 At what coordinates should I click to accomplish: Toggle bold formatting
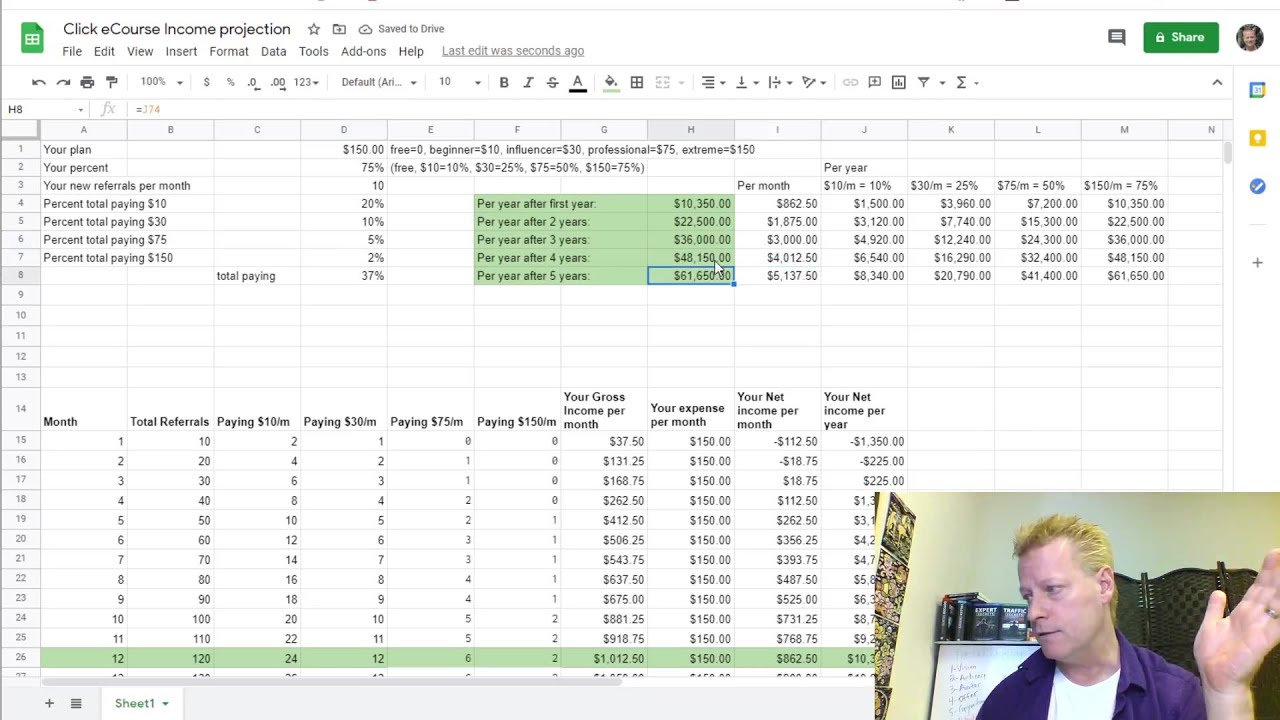[504, 82]
